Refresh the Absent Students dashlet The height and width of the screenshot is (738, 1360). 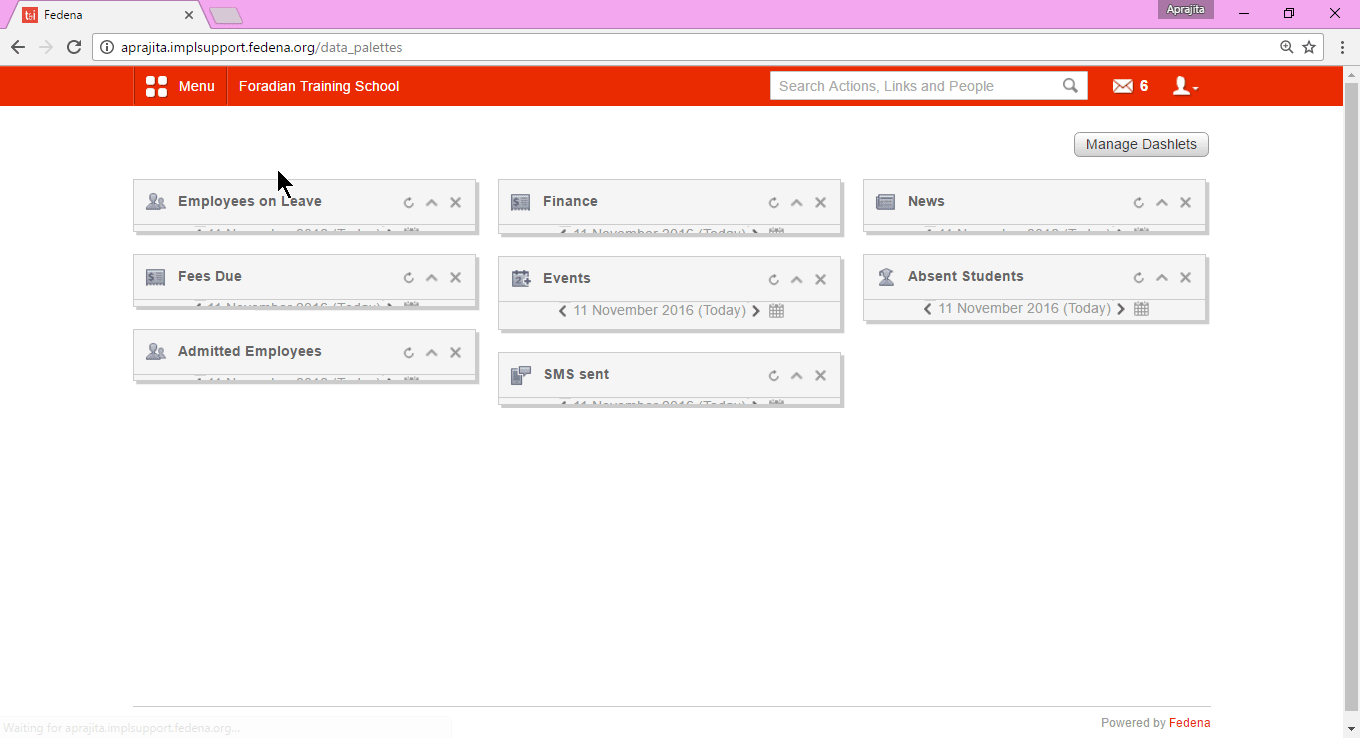coord(1138,278)
